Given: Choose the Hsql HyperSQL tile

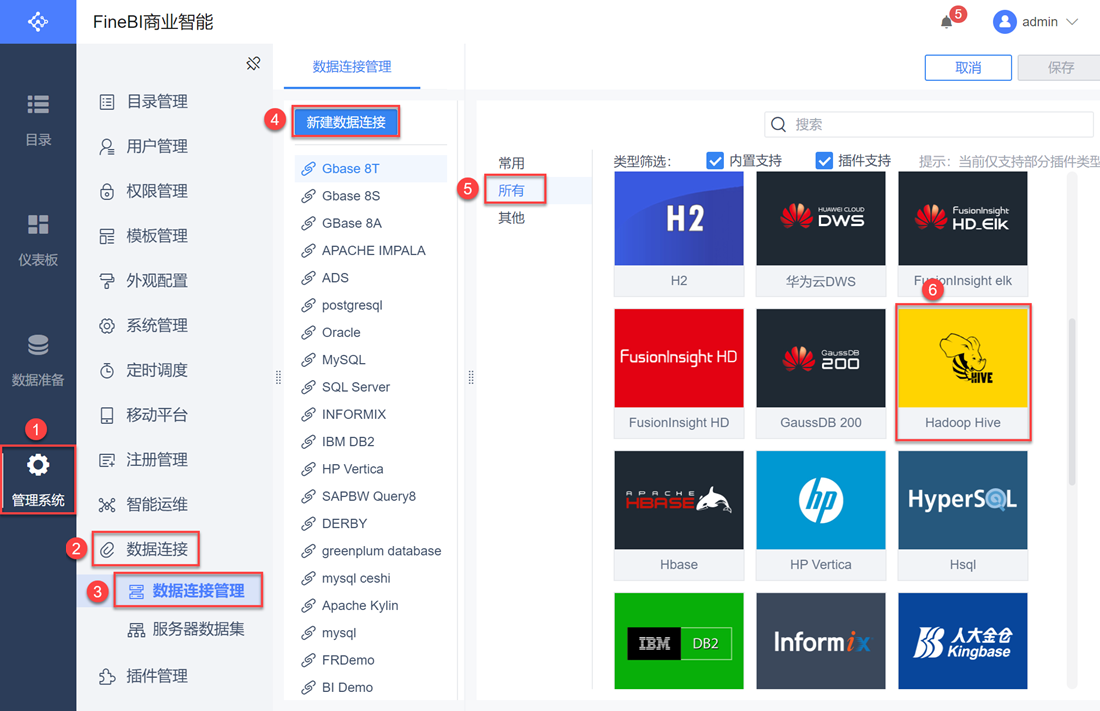Looking at the screenshot, I should 962,515.
